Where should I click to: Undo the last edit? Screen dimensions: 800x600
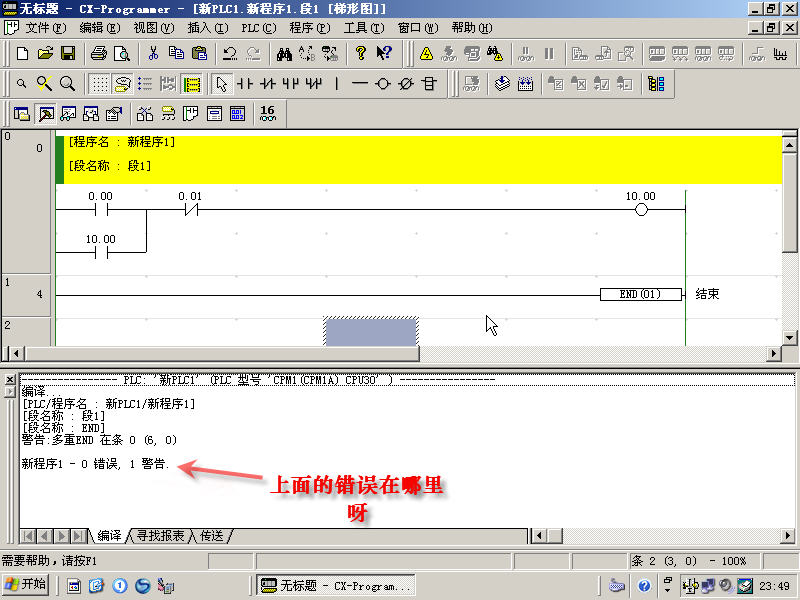click(230, 54)
